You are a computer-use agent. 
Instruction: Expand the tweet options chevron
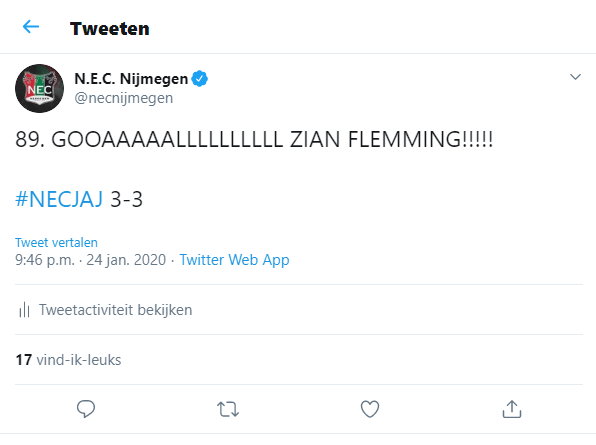click(x=575, y=77)
